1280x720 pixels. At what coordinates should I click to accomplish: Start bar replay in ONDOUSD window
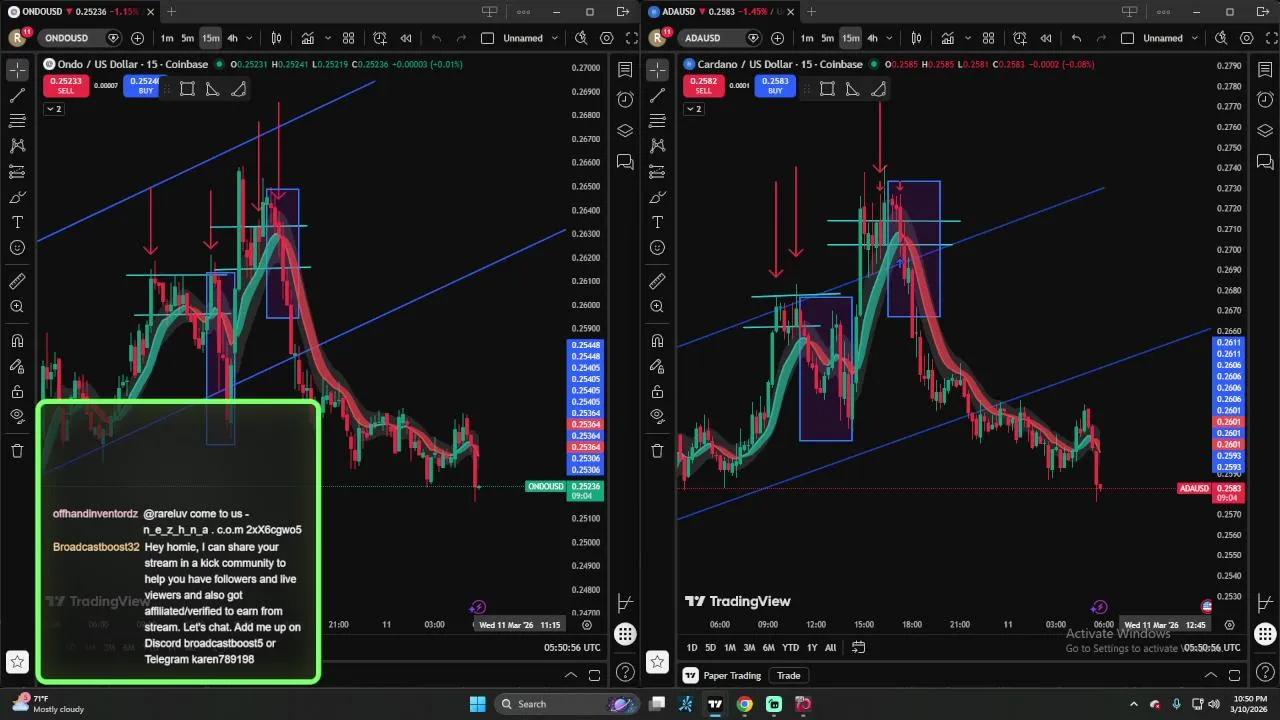pos(406,38)
